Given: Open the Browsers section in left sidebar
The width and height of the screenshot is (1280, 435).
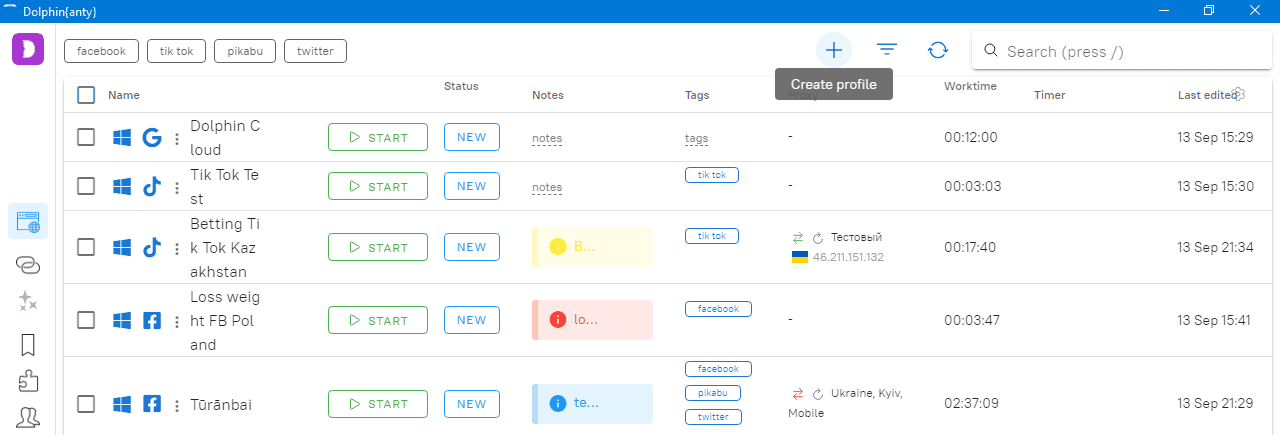Looking at the screenshot, I should click(27, 221).
